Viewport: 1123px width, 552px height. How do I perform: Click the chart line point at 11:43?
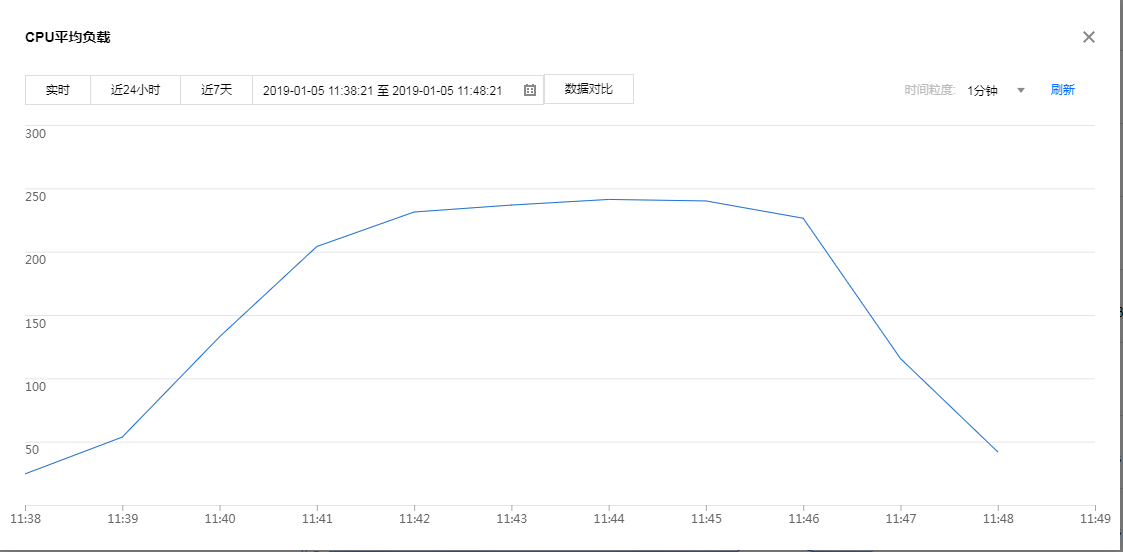coord(512,205)
